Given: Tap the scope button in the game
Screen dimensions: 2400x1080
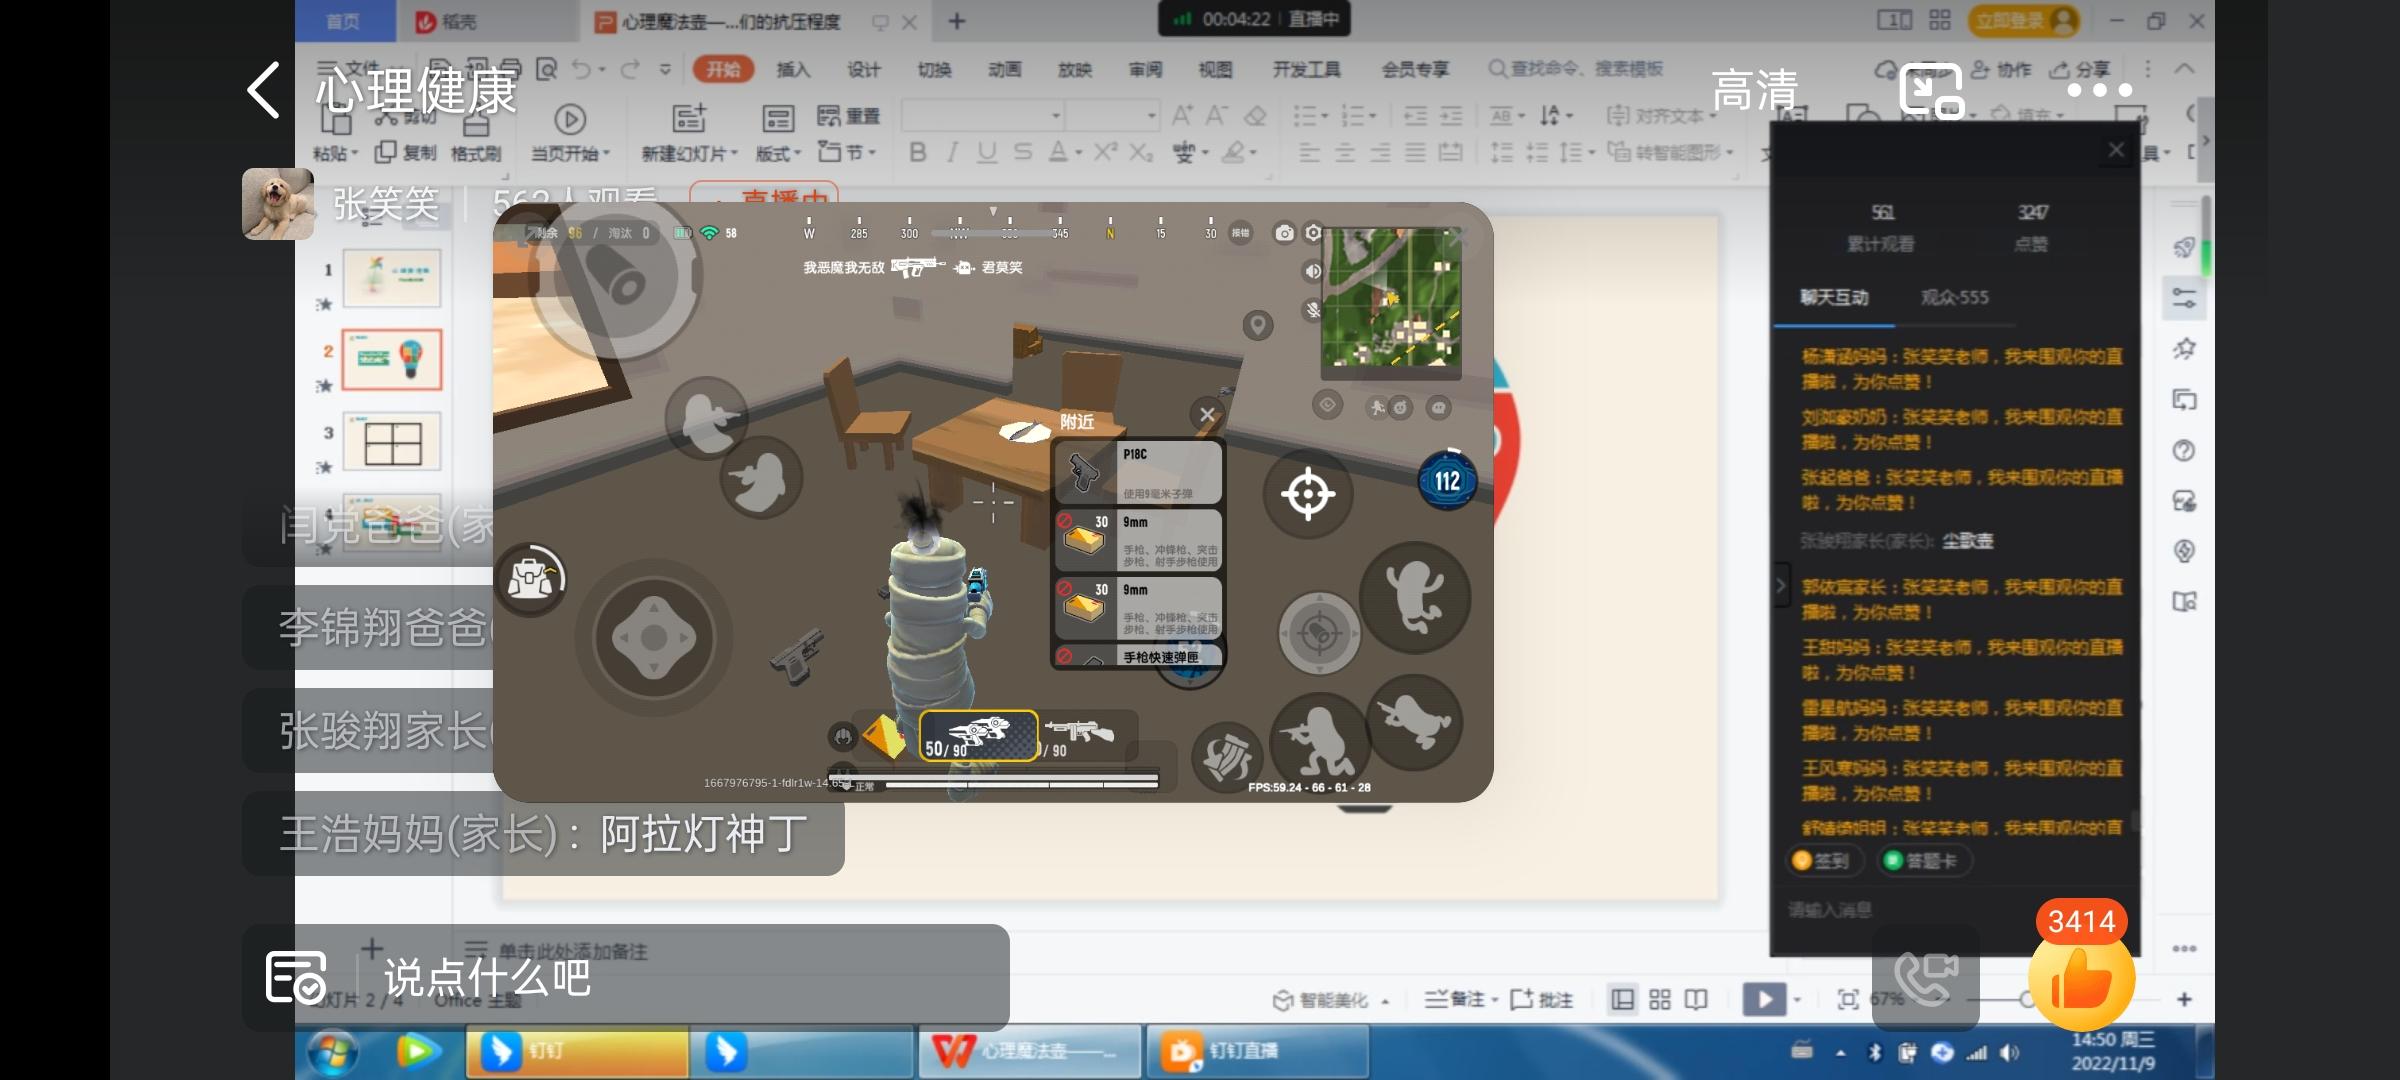Looking at the screenshot, I should point(1320,633).
